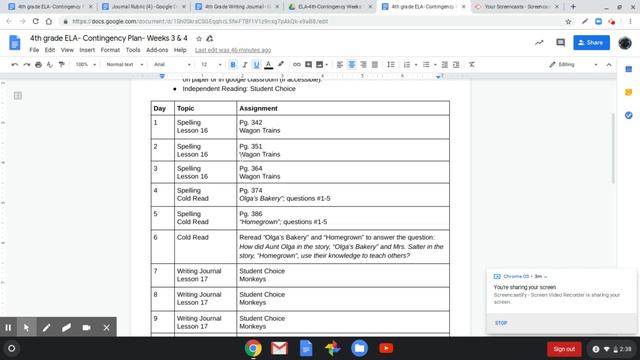
Task: Open the Calendar side panel icon
Action: point(629,69)
